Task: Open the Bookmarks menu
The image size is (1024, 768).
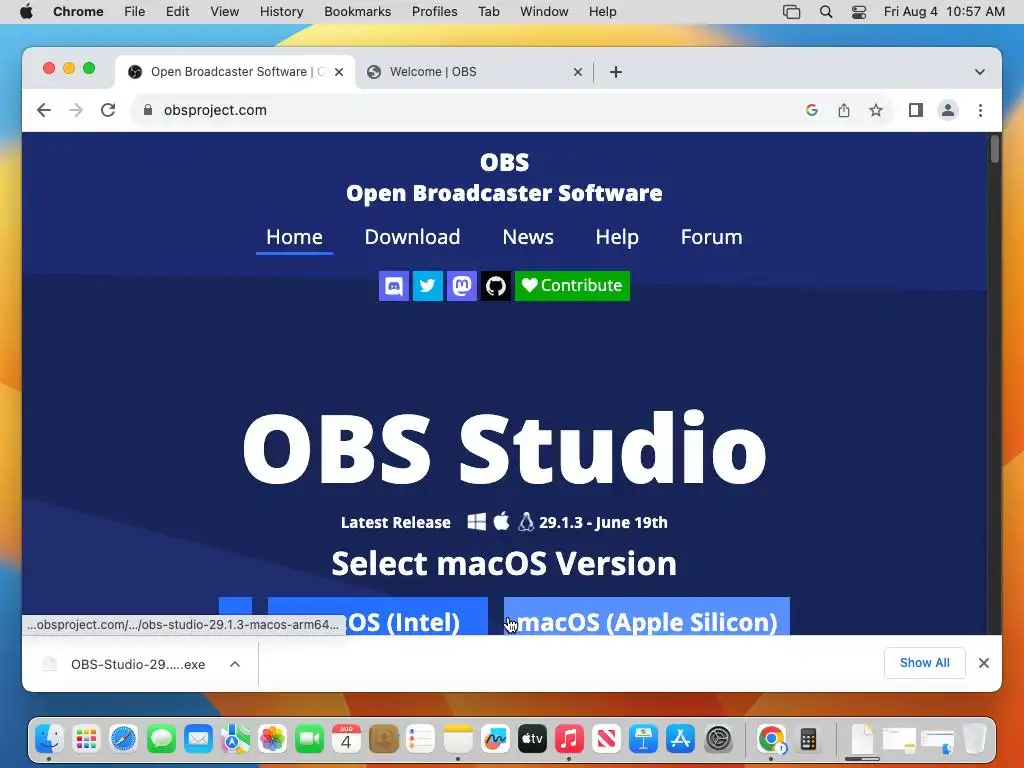Action: (357, 12)
